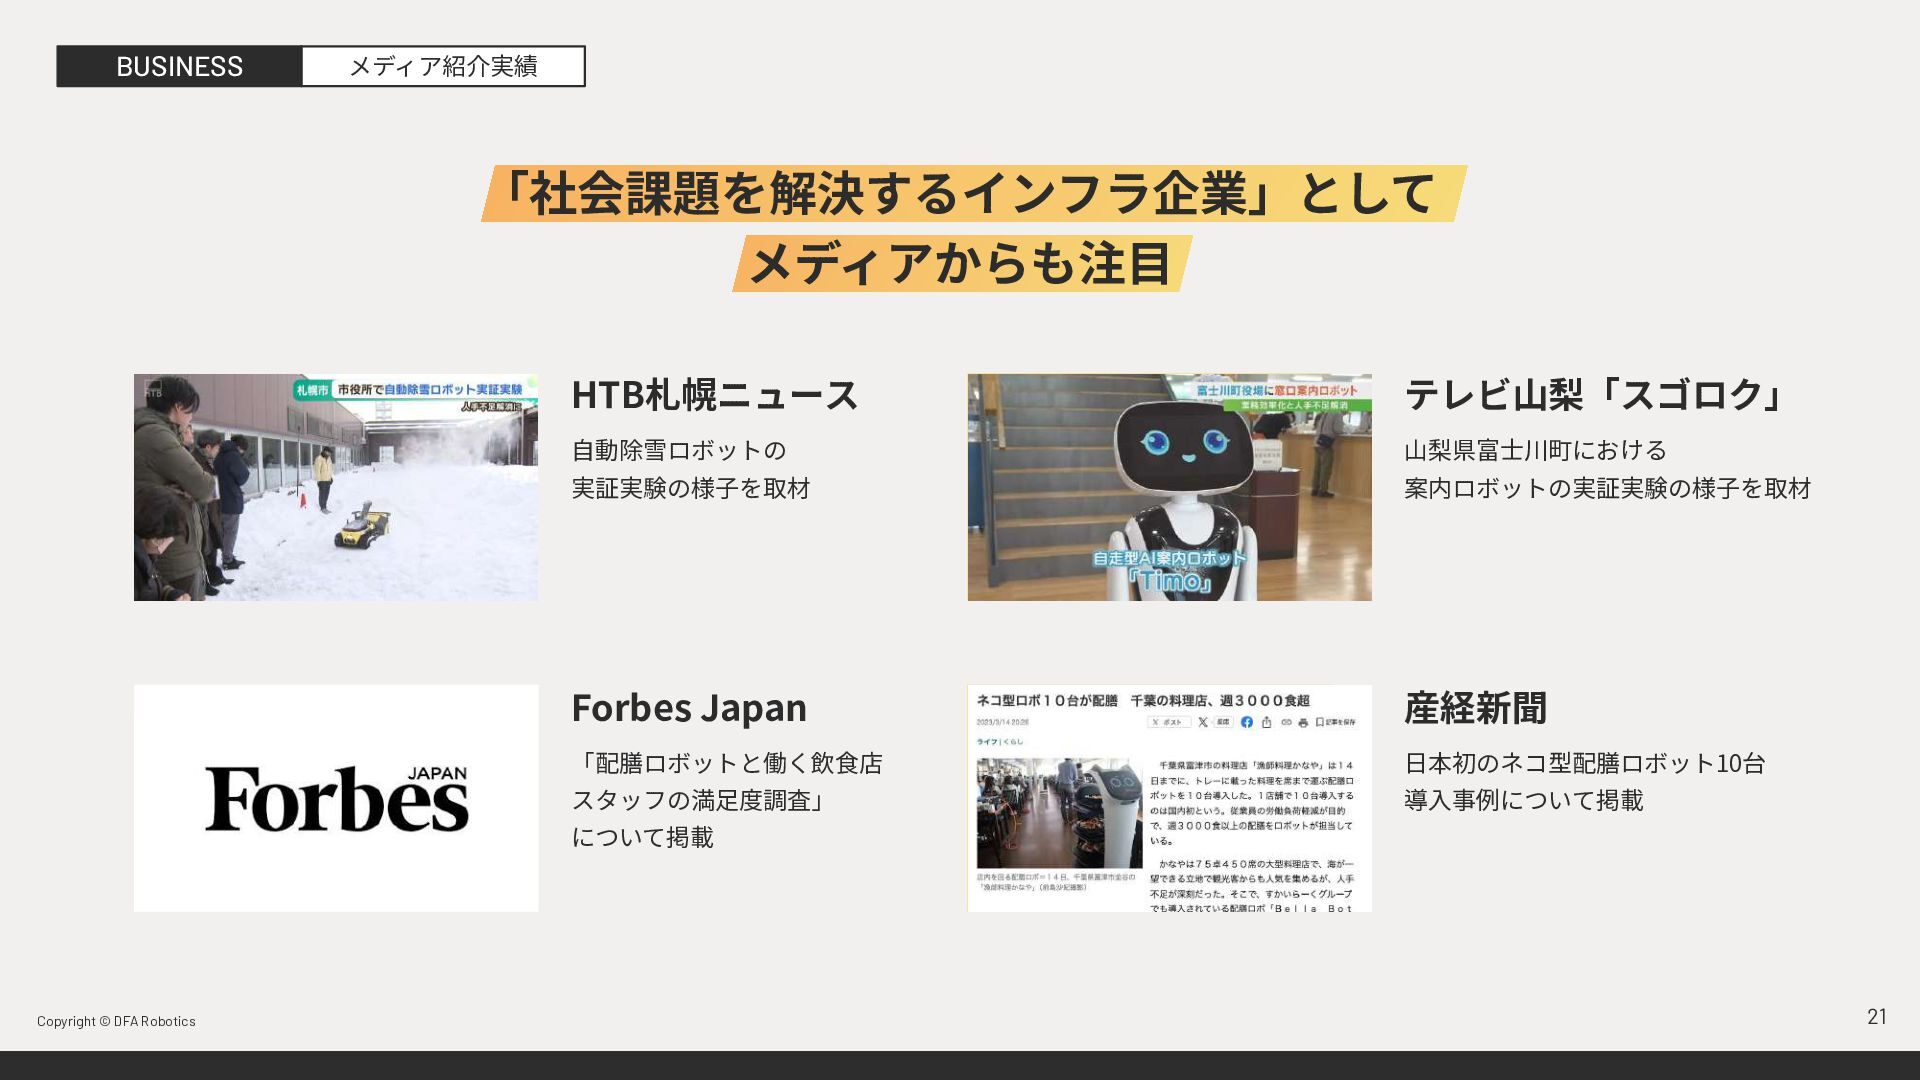1920x1080 pixels.
Task: Click the Forbes Japan logo image
Action: (x=336, y=798)
